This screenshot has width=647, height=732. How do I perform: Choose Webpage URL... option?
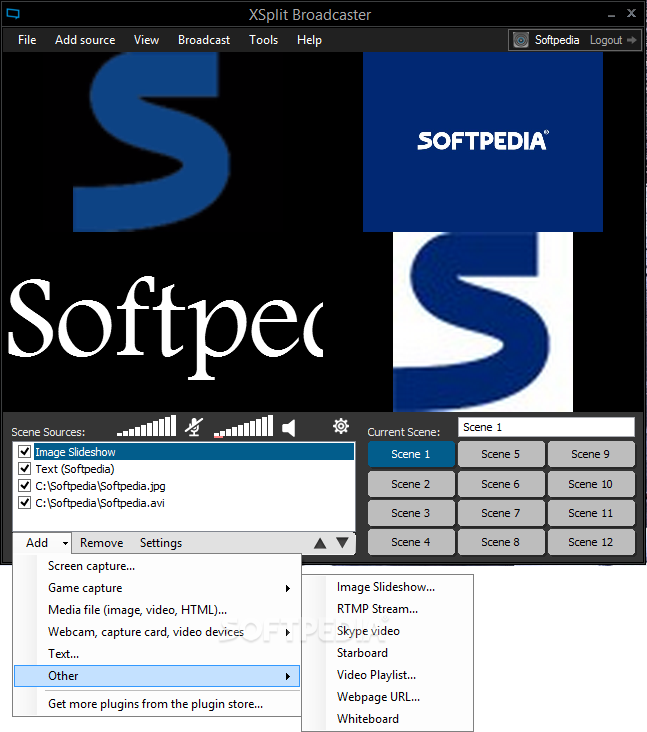click(387, 697)
